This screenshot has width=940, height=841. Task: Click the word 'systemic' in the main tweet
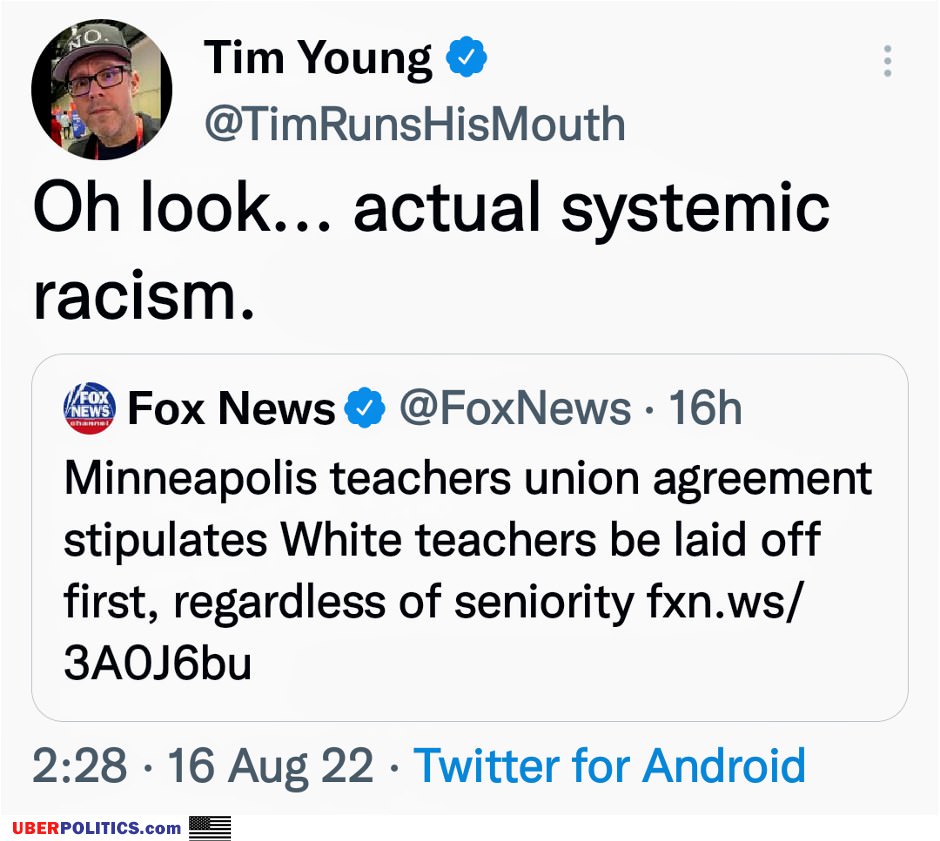click(694, 208)
